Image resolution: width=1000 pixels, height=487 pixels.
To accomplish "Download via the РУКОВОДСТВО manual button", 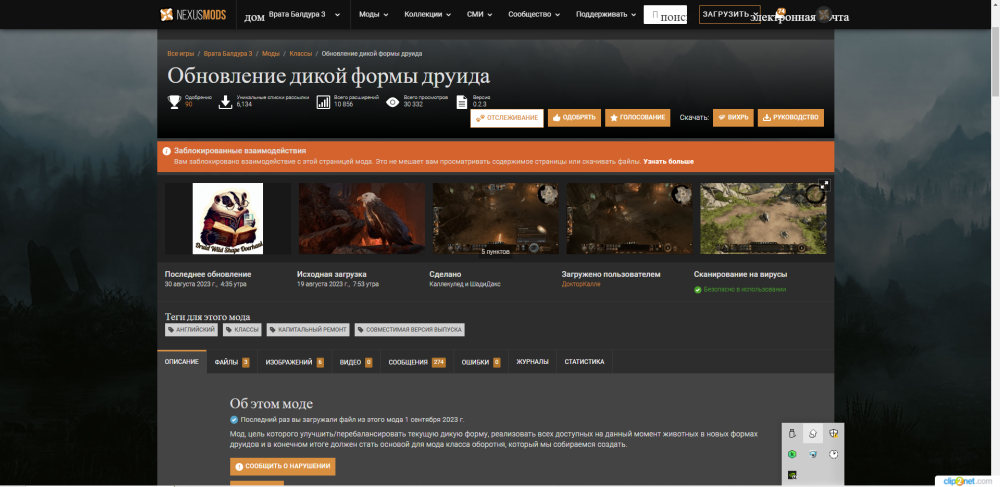I will (791, 118).
